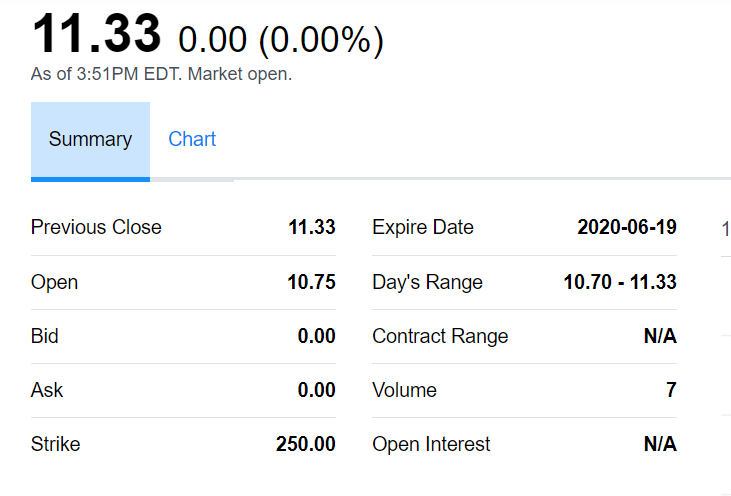Viewport: 731px width, 496px height.
Task: Click the Expire Date label
Action: (x=423, y=228)
